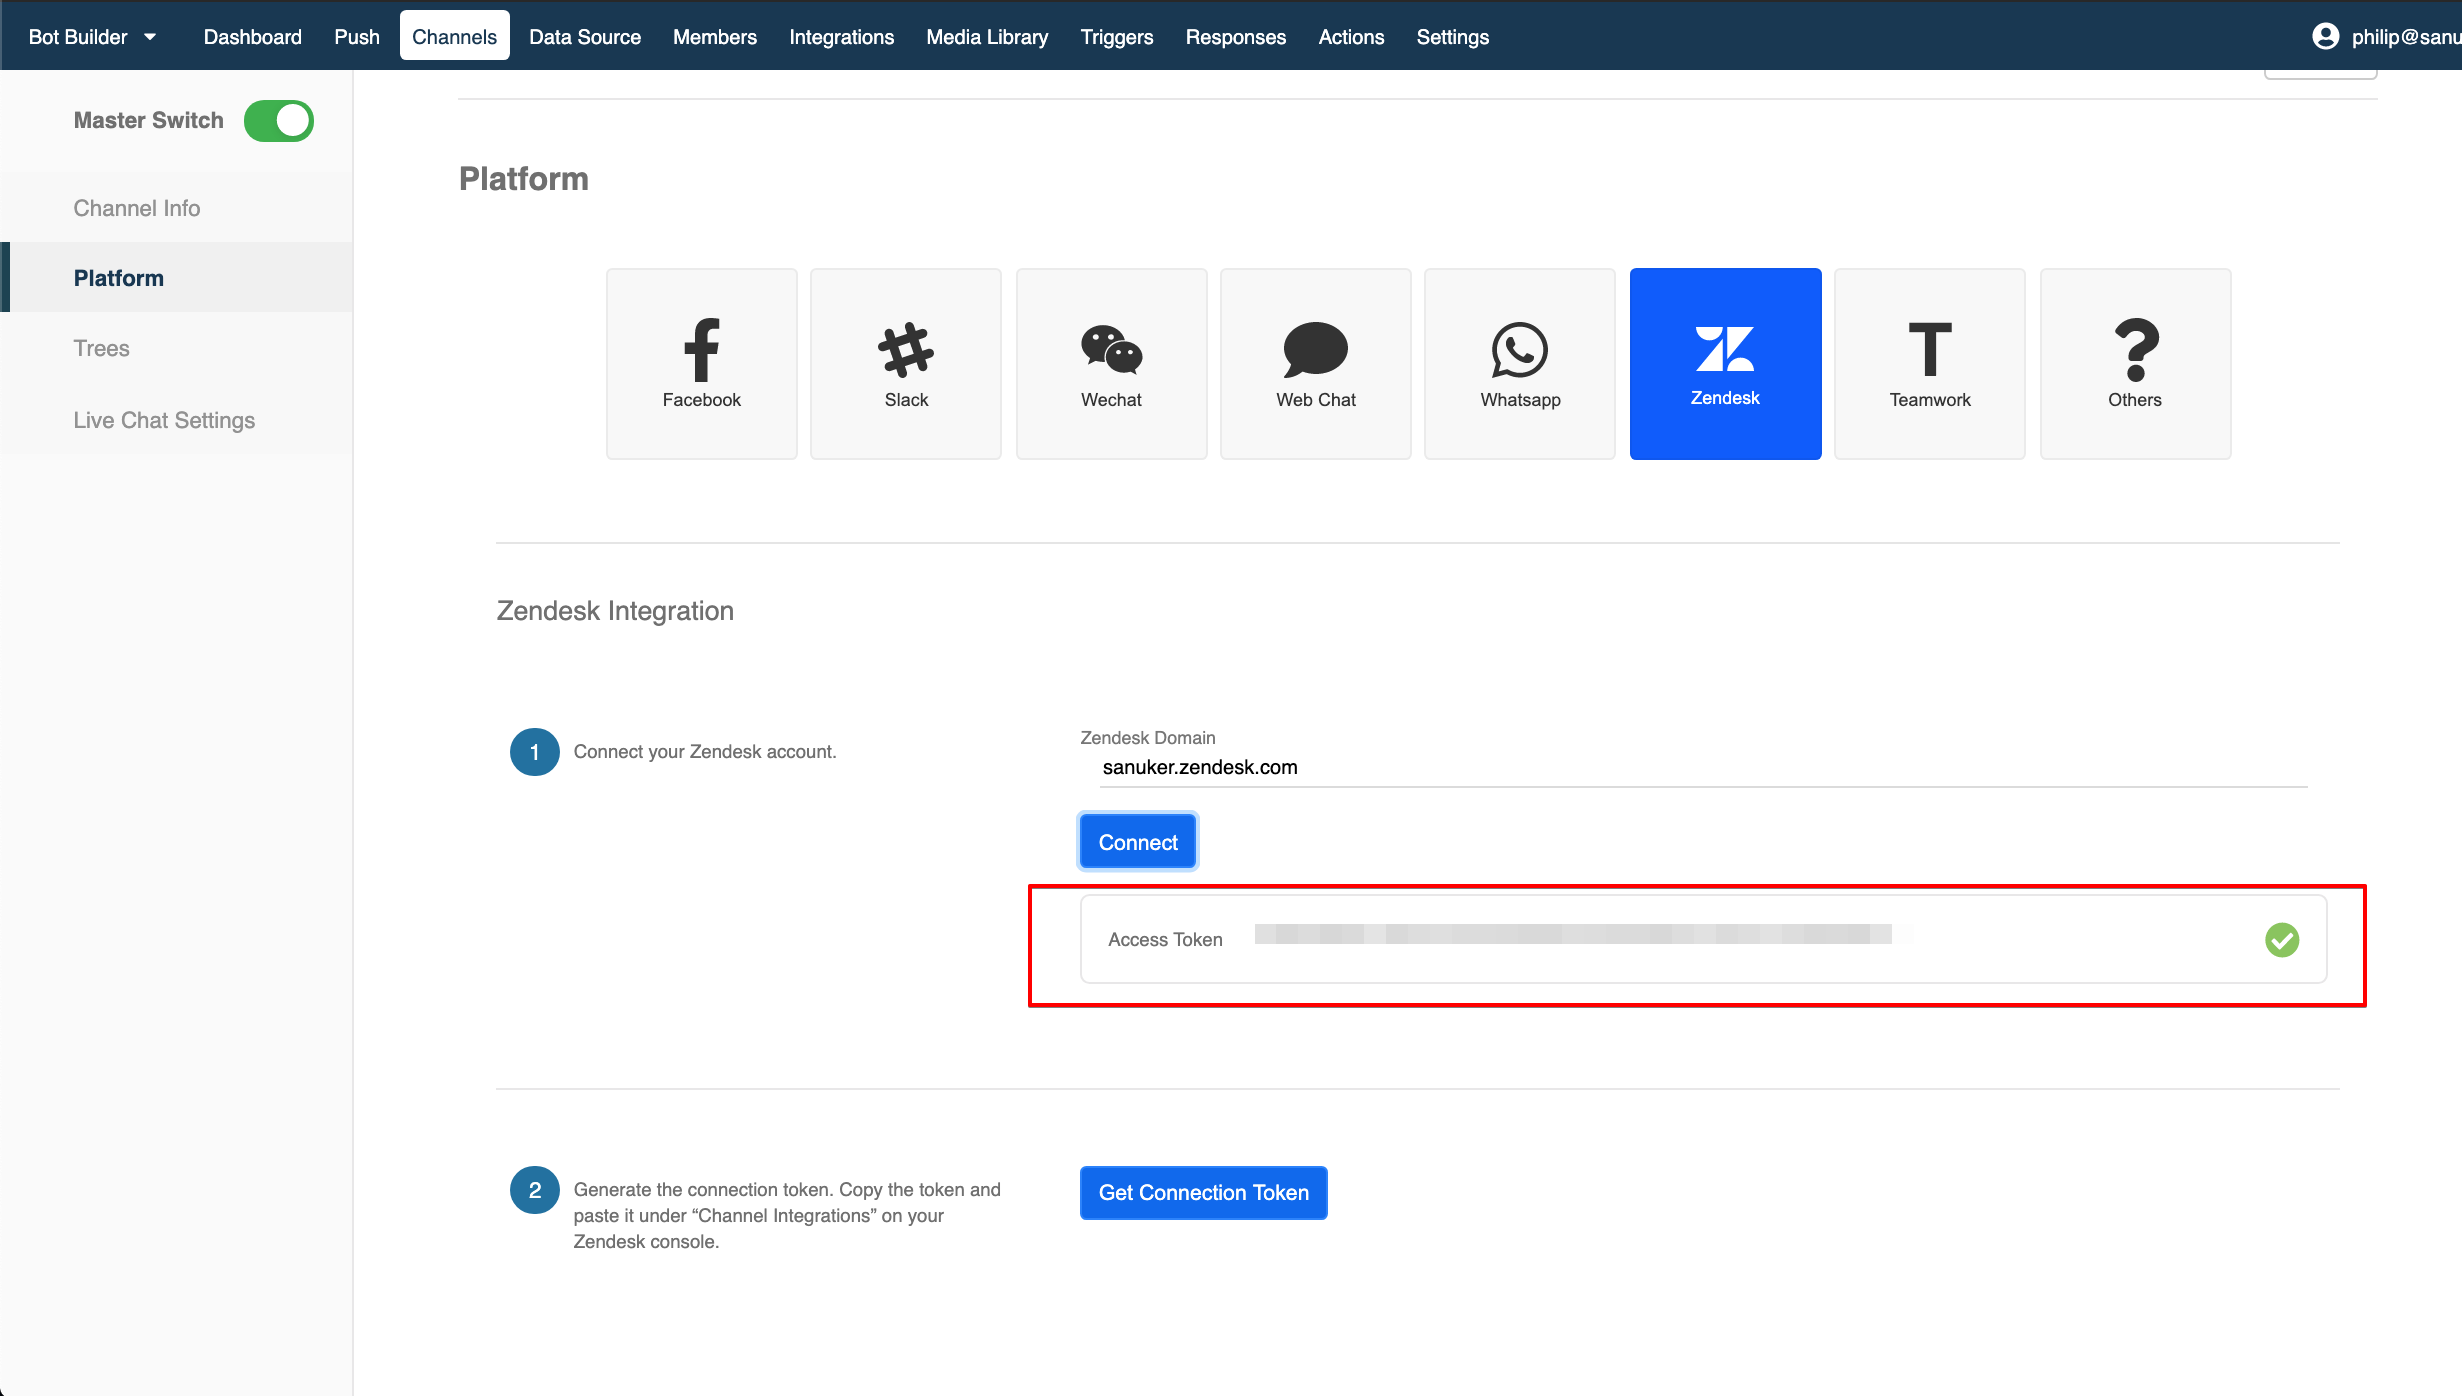This screenshot has height=1396, width=2462.
Task: Open the Bot Builder dropdown
Action: tap(92, 37)
